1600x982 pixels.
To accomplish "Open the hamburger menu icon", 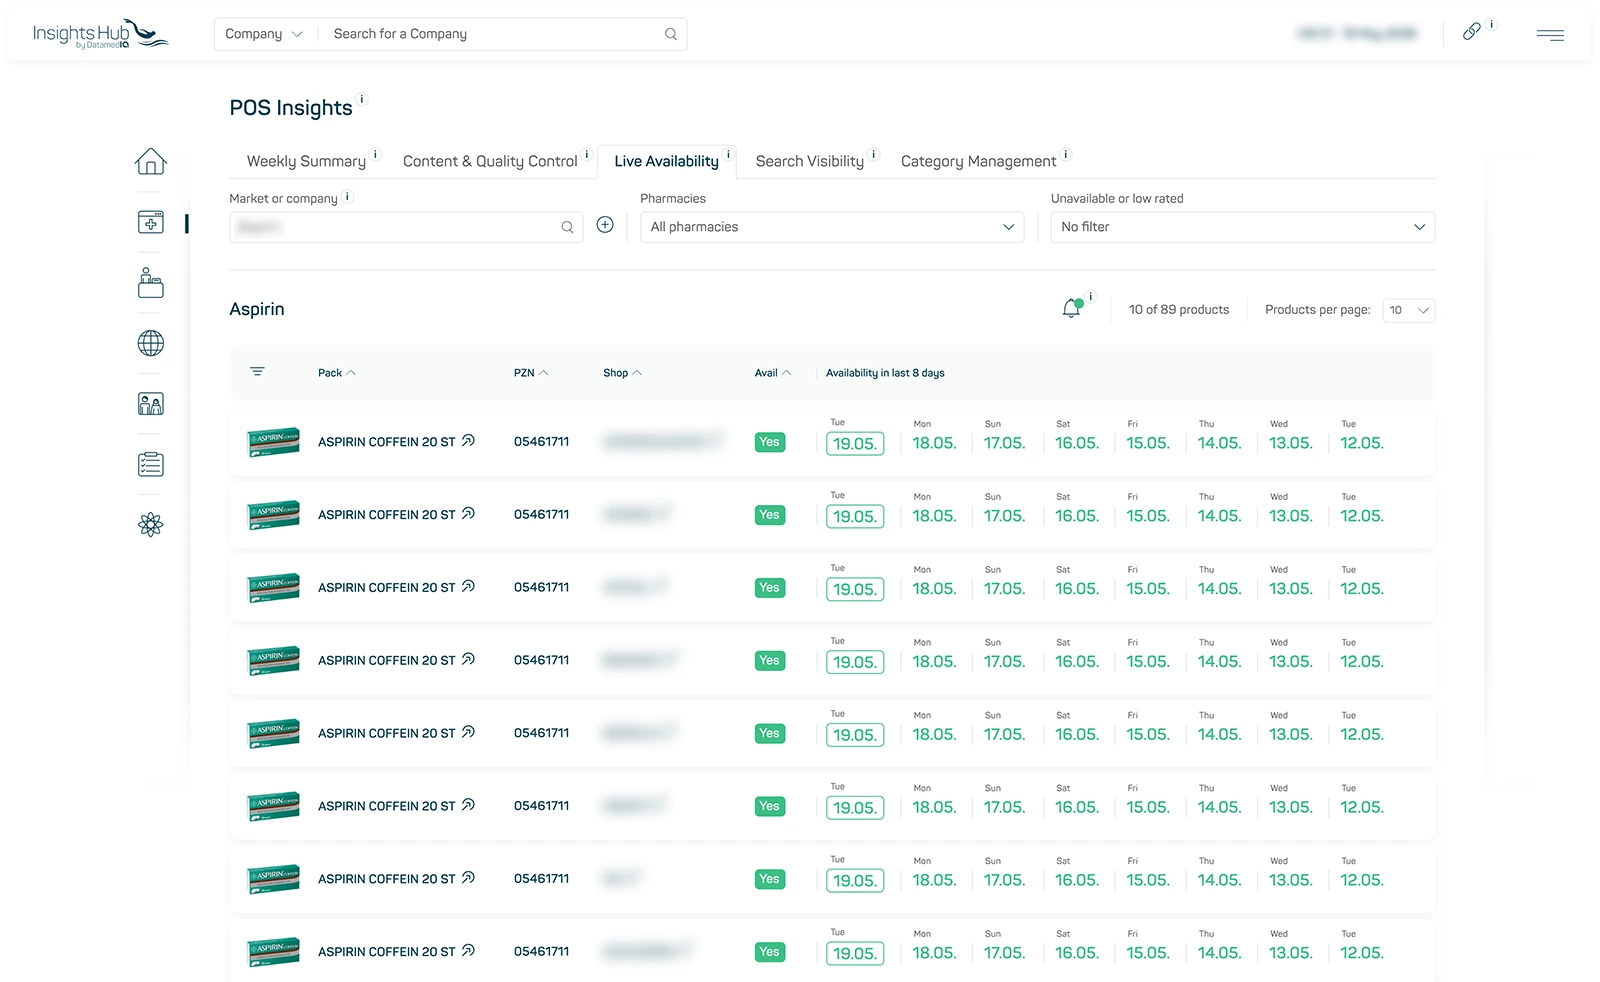I will pyautogui.click(x=1550, y=35).
